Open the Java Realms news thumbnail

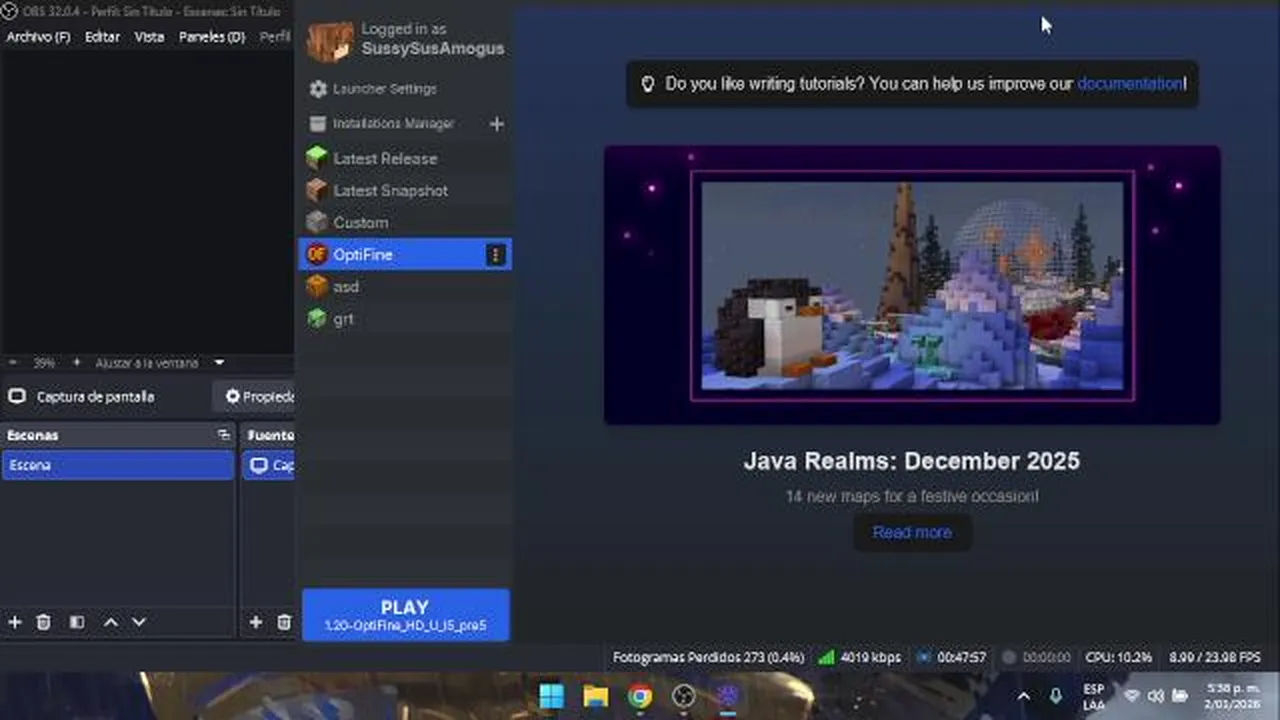coord(912,285)
